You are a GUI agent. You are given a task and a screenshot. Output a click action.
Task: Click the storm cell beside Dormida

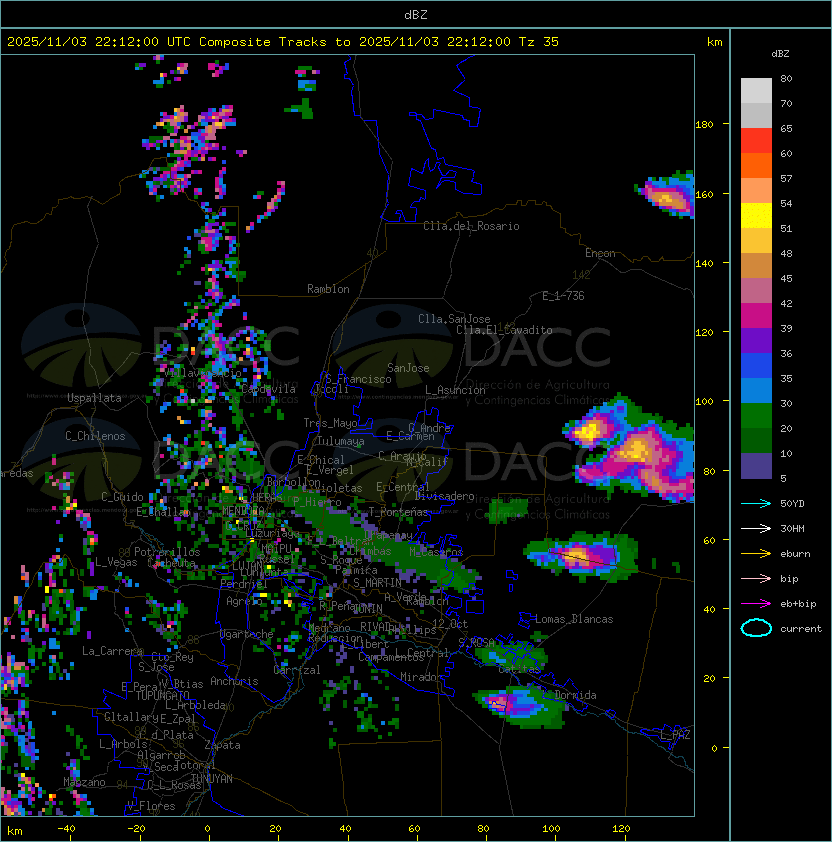(518, 706)
